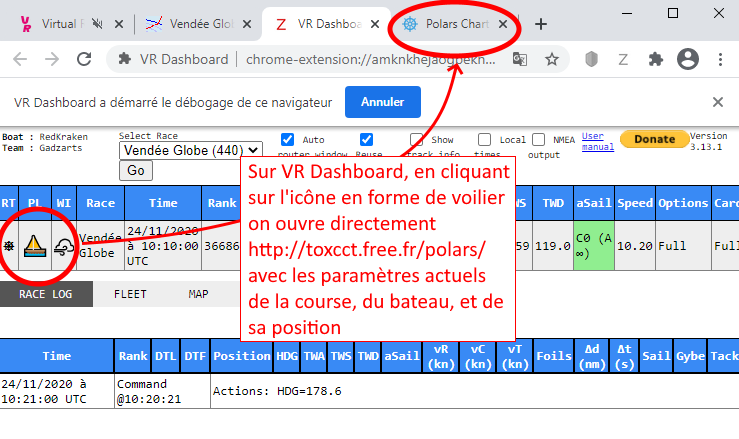The height and width of the screenshot is (439, 739).
Task: Enable the NMEA output checkbox
Action: coord(539,140)
